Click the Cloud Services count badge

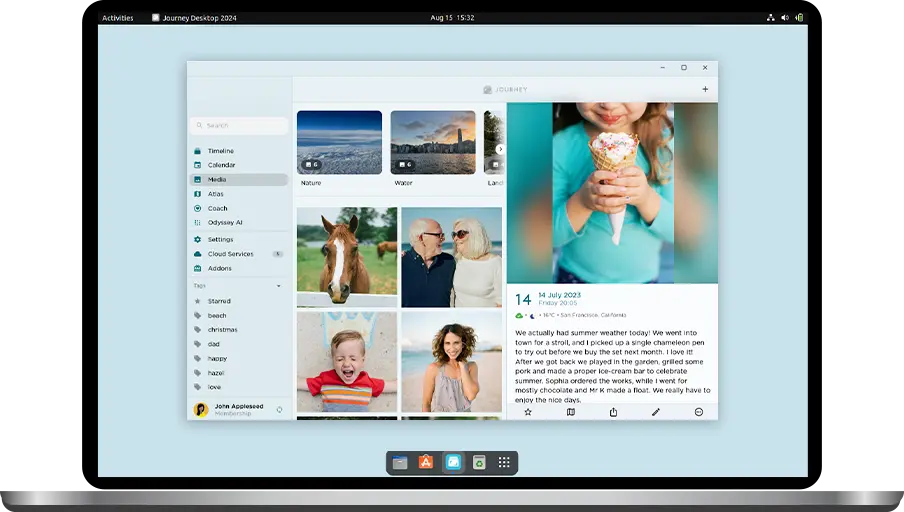(278, 254)
